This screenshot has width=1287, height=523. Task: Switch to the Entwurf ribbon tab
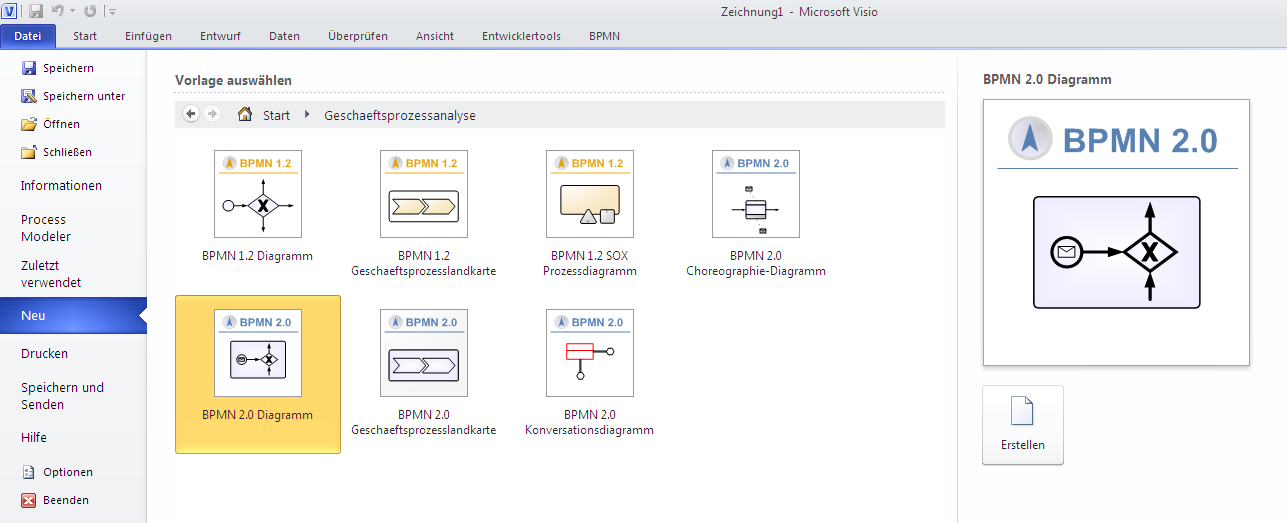[x=220, y=36]
